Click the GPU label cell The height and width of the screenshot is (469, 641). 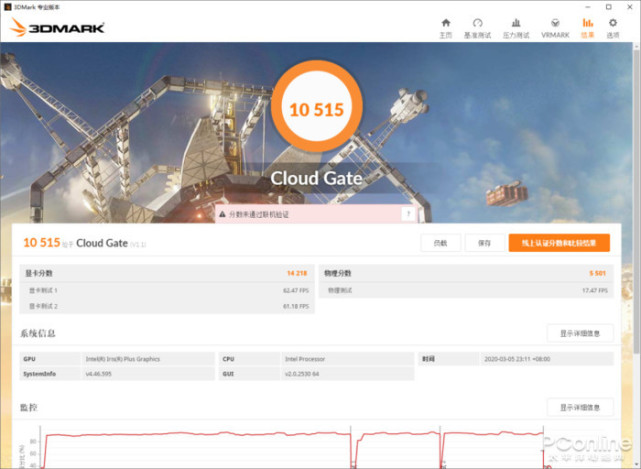pos(50,359)
